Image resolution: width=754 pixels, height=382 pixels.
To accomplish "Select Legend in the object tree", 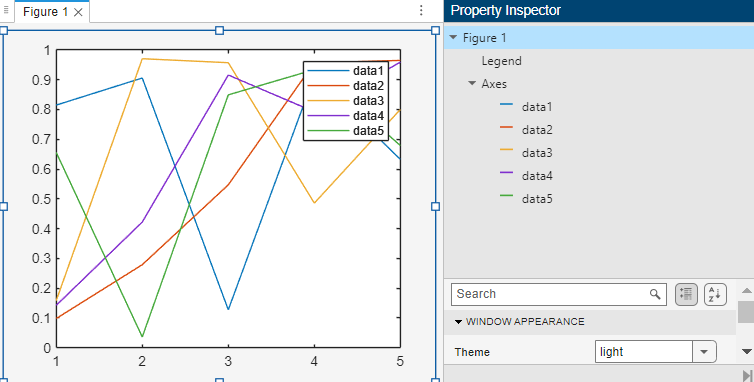I will coord(502,61).
